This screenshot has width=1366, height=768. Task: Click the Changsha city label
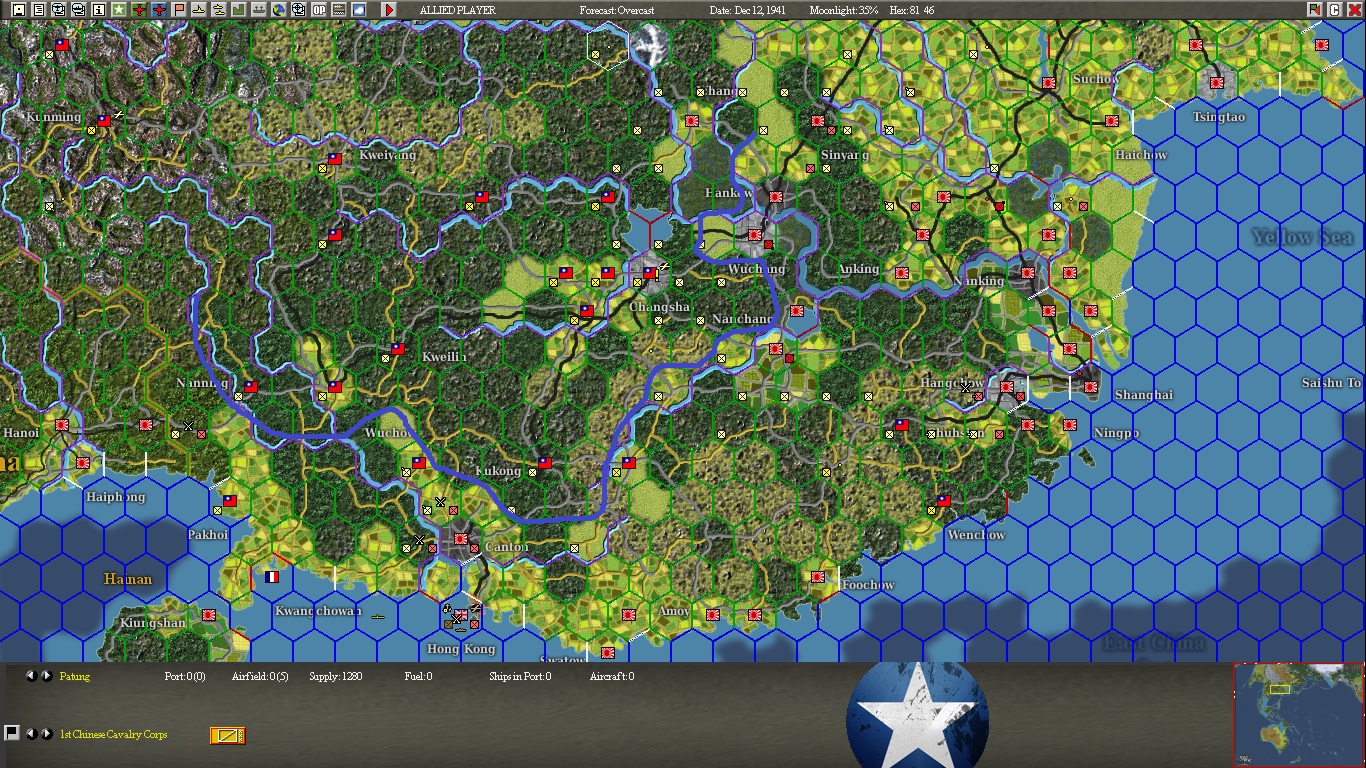660,307
